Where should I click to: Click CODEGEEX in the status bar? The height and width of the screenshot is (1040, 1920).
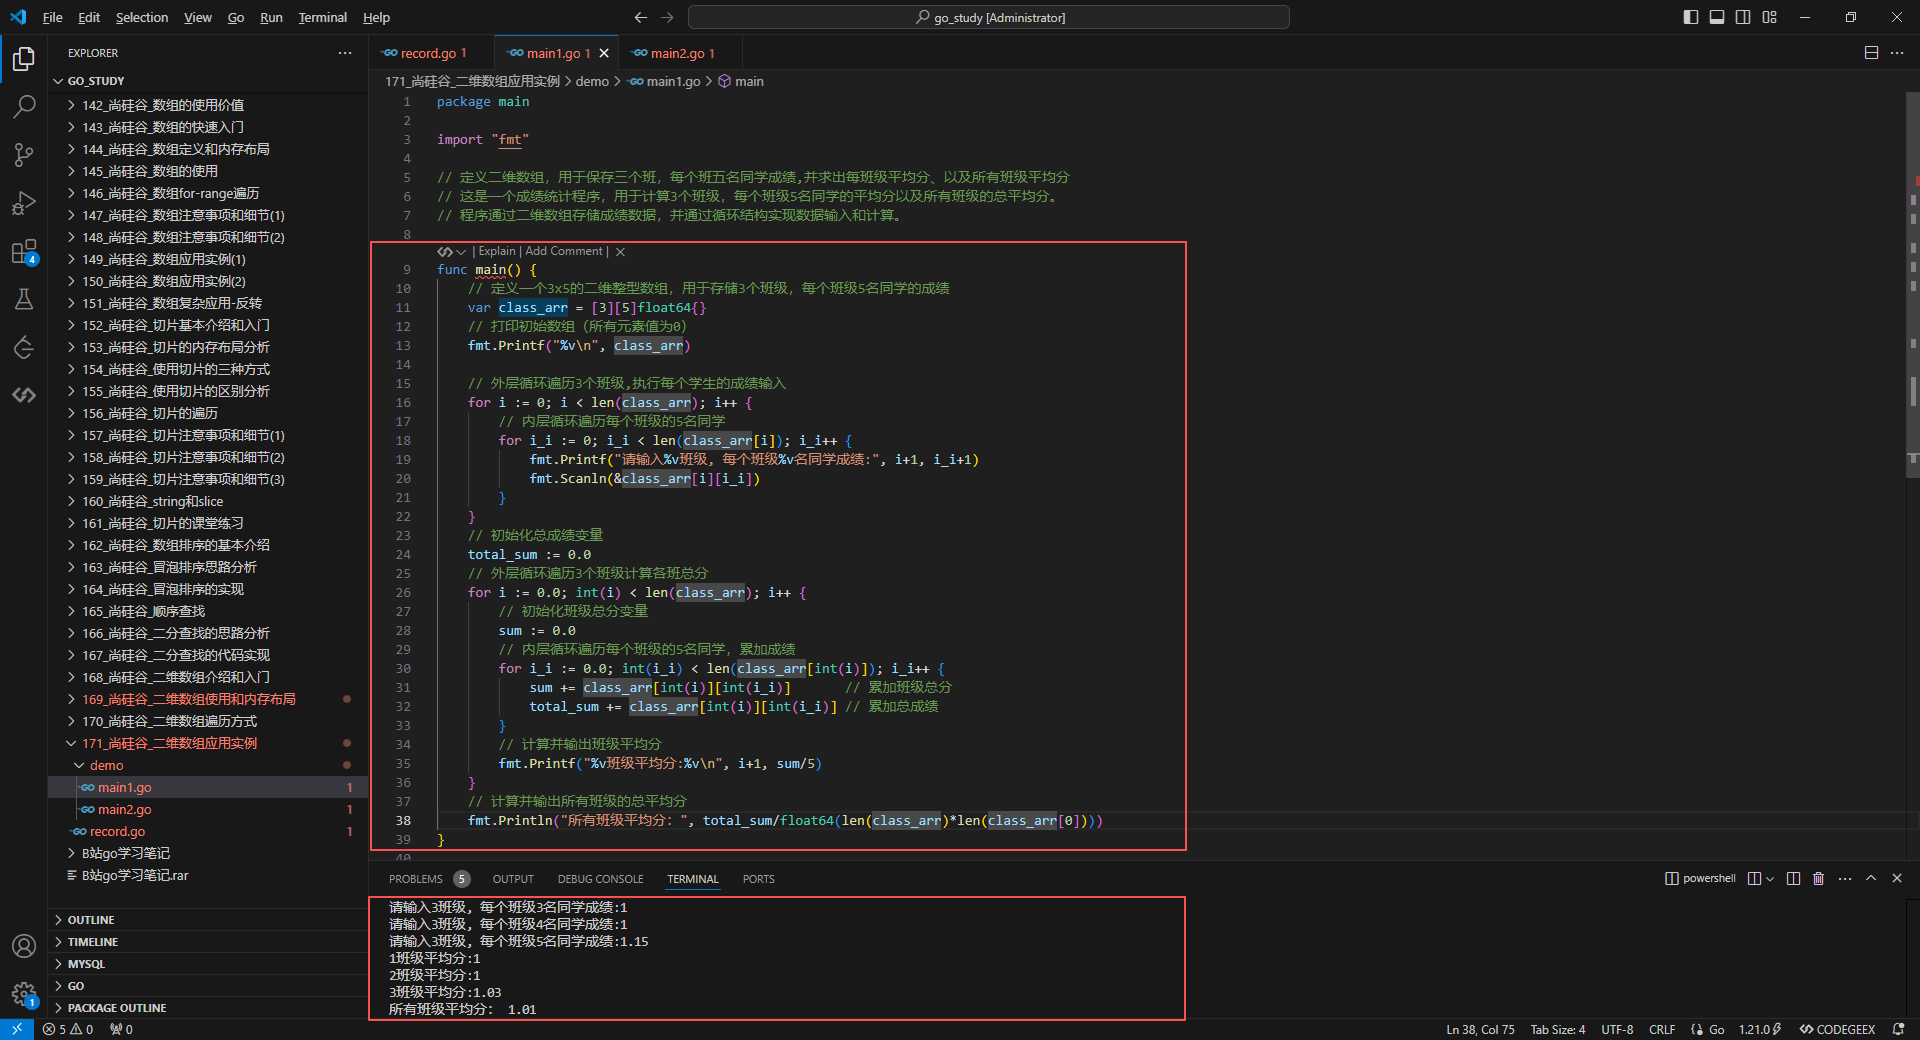(1838, 1029)
